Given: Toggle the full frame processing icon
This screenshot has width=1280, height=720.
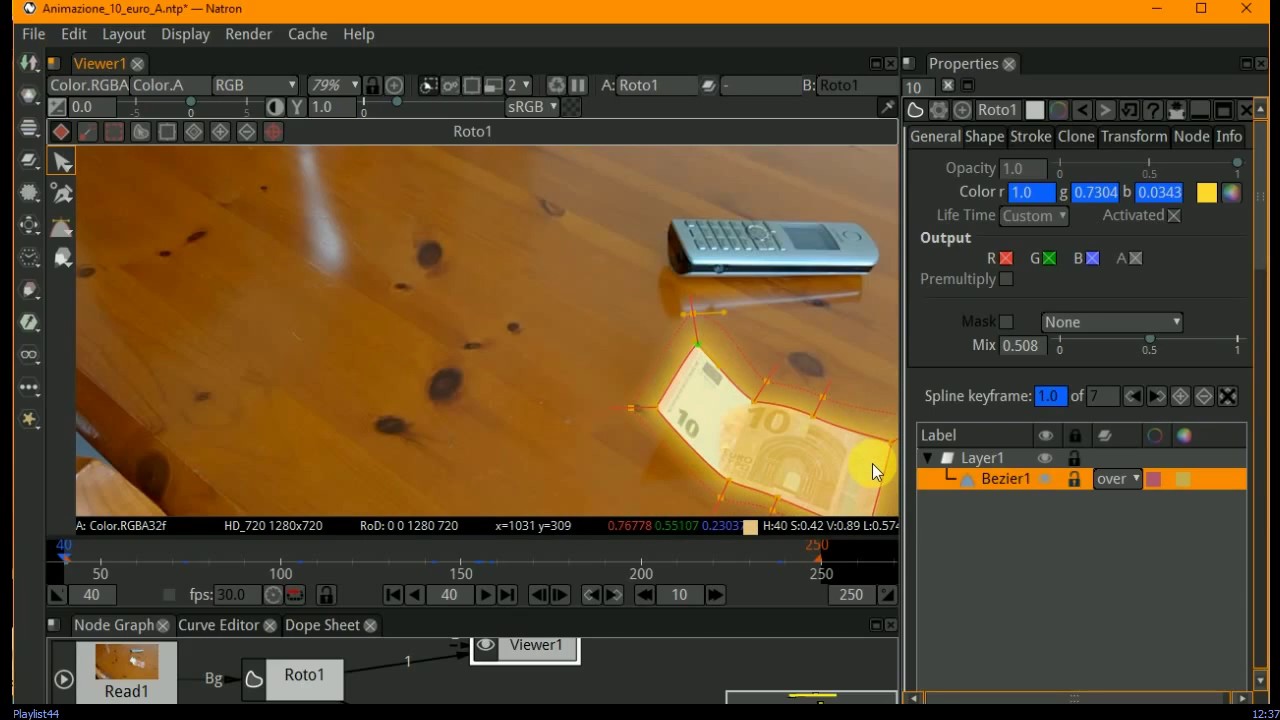Looking at the screenshot, I should pyautogui.click(x=450, y=85).
